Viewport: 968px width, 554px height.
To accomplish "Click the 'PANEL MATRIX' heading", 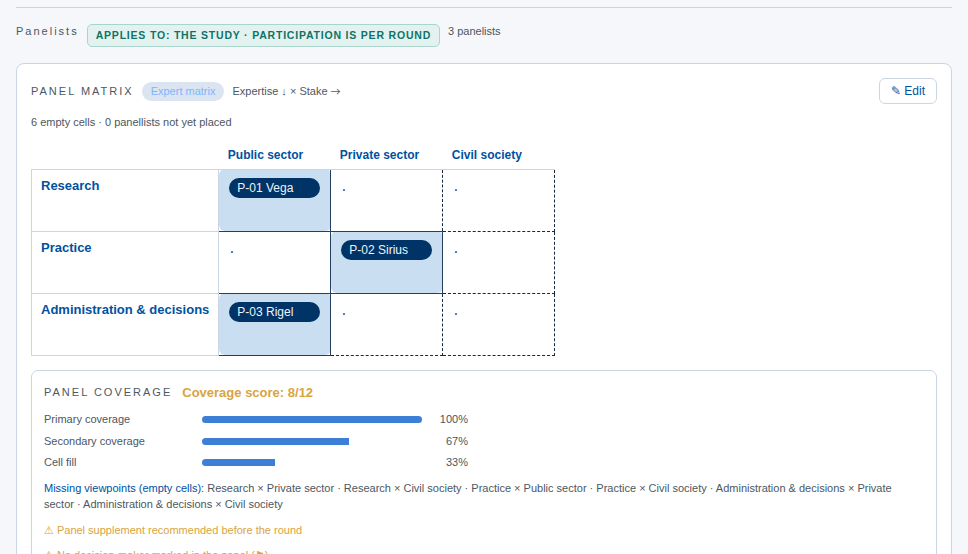I will click(x=82, y=91).
